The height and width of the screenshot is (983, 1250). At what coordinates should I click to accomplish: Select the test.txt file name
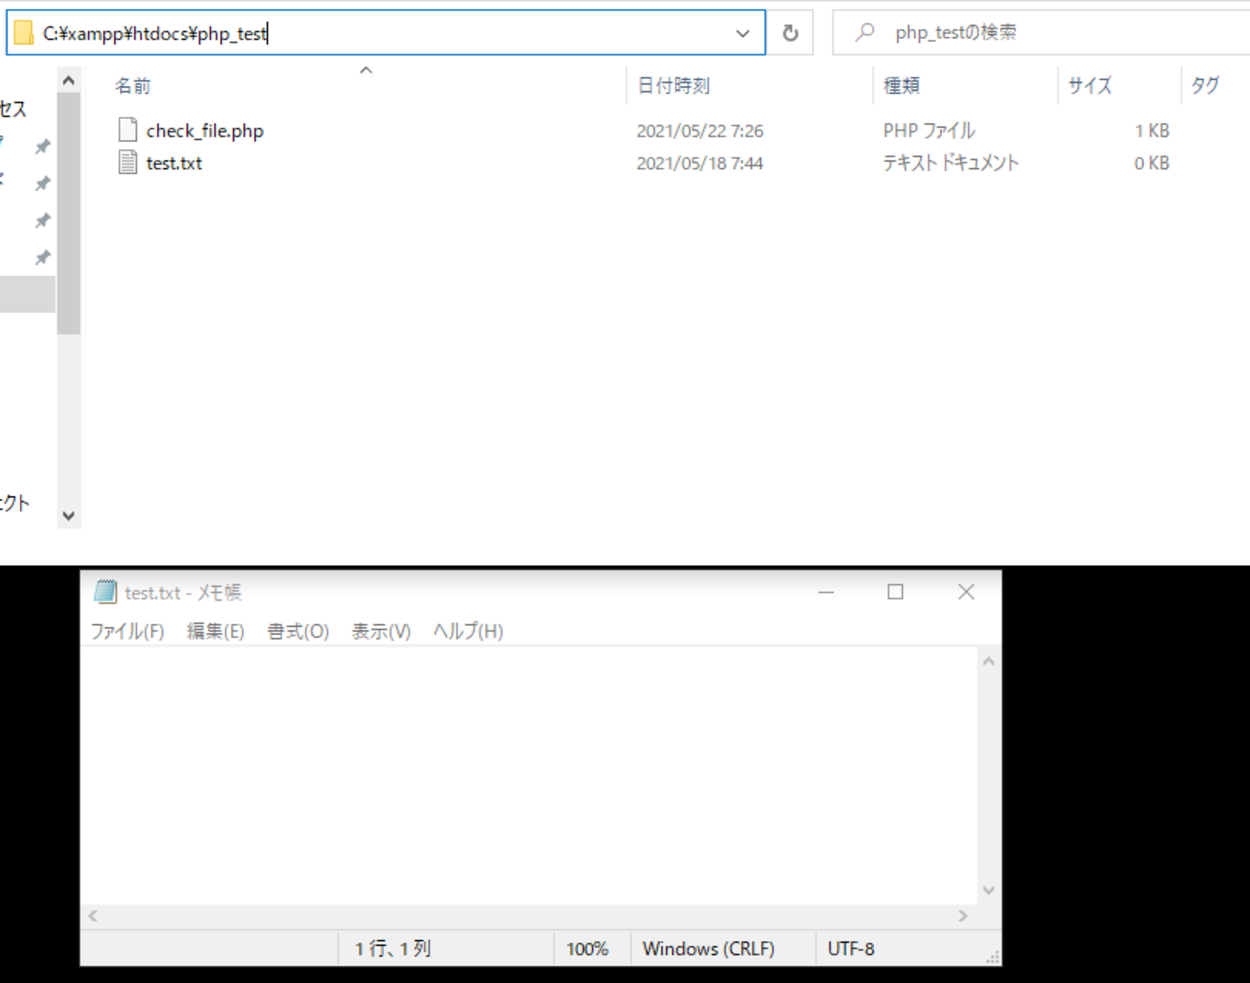[x=174, y=163]
